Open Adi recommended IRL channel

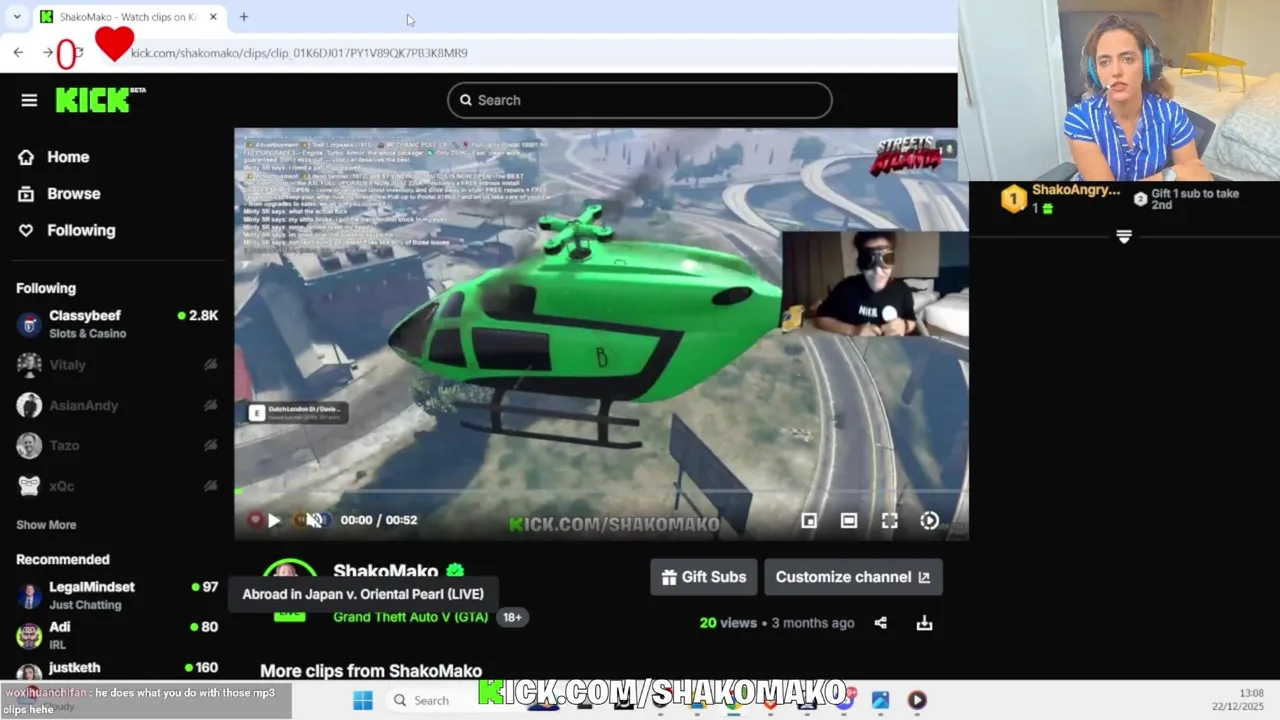(x=117, y=635)
